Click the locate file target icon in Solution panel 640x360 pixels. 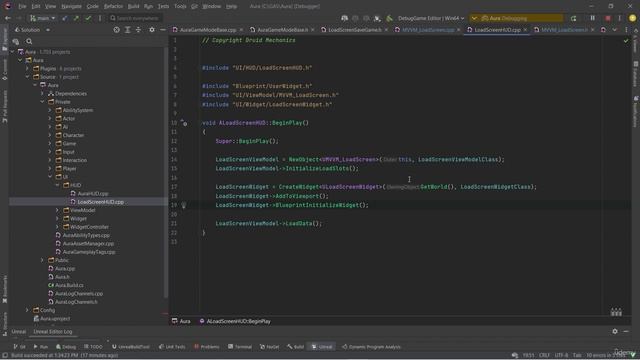(x=116, y=30)
